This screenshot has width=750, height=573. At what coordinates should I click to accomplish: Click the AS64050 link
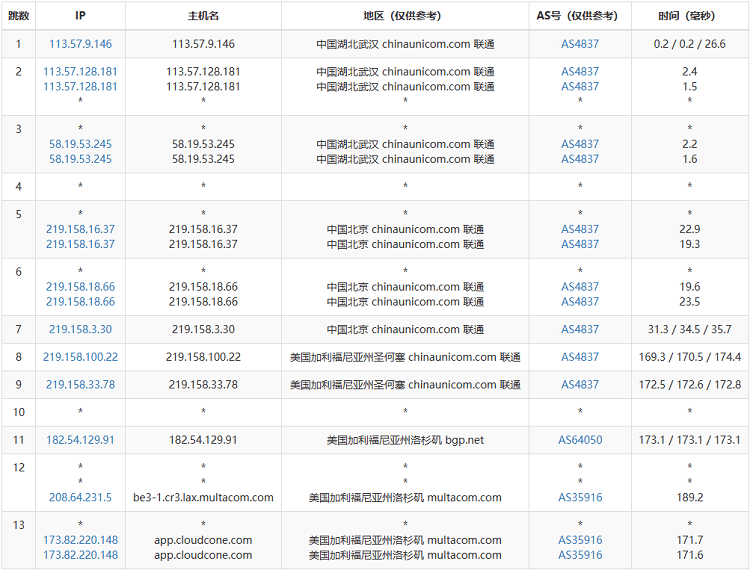click(x=580, y=440)
